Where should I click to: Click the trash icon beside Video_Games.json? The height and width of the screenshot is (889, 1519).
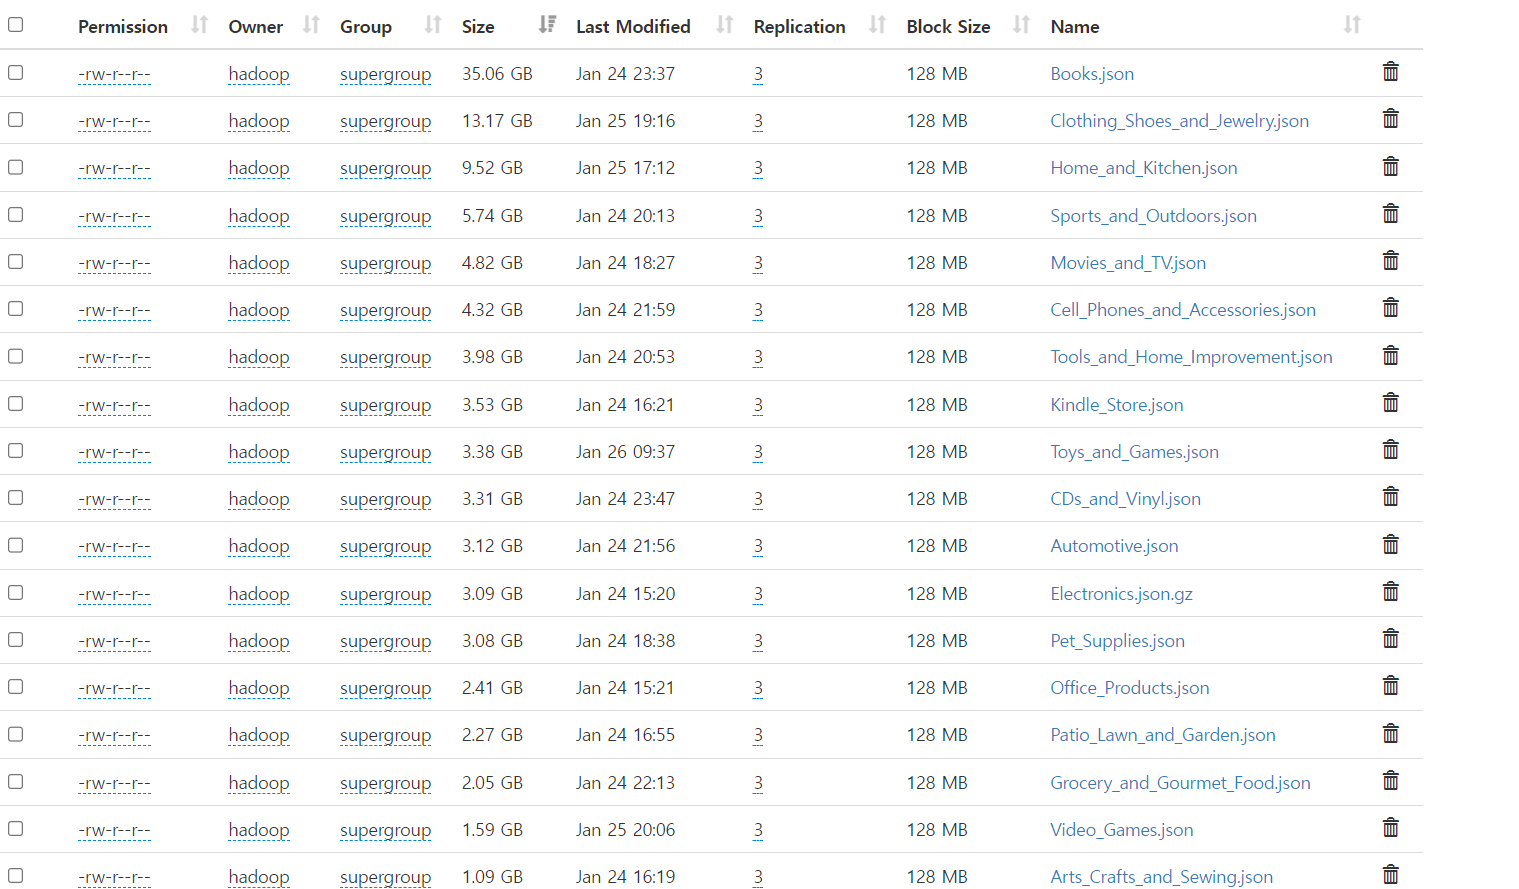(x=1391, y=827)
